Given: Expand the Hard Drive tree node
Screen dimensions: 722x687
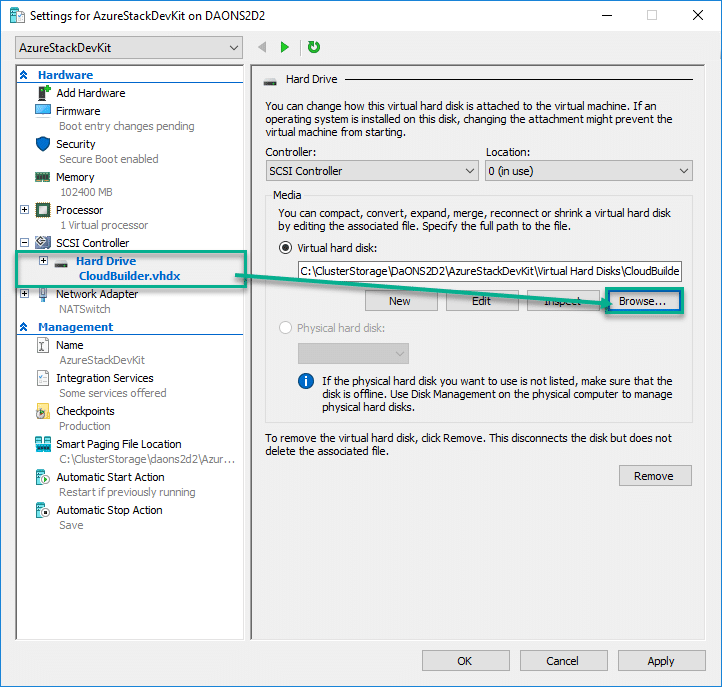Looking at the screenshot, I should click(x=43, y=261).
